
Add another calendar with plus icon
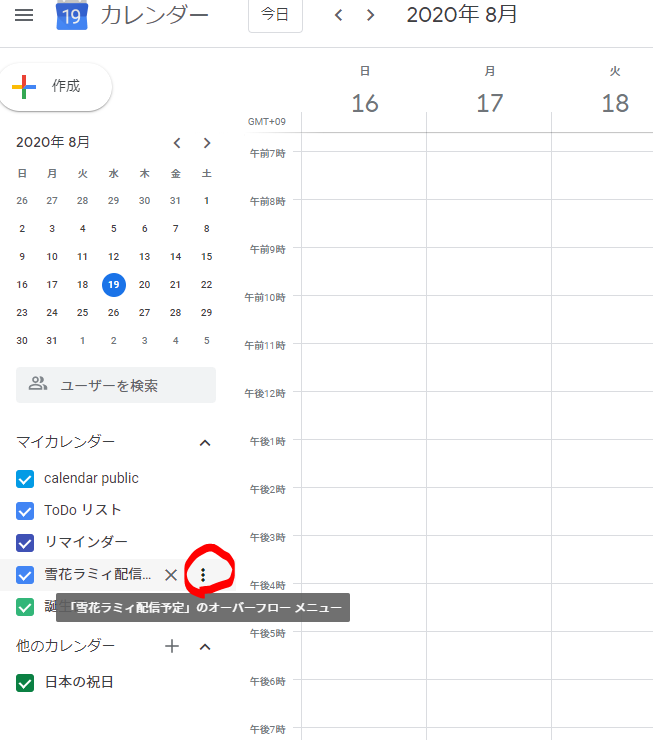pyautogui.click(x=172, y=646)
